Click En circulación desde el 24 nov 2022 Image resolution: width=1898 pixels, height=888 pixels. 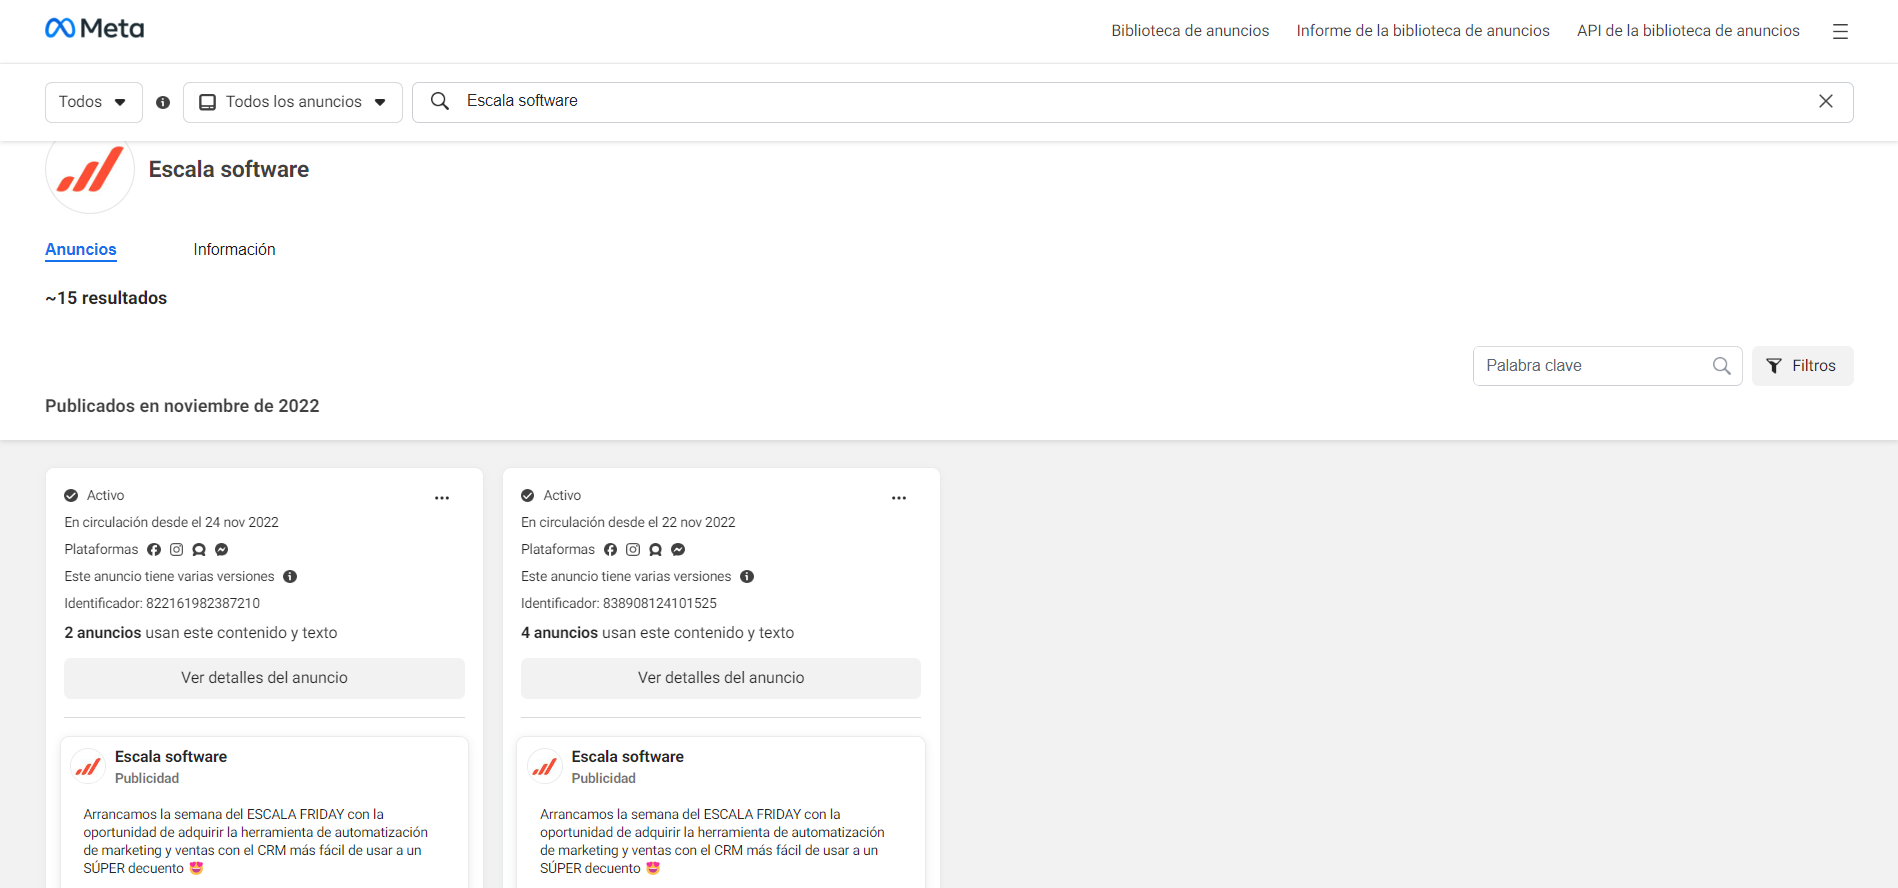[171, 522]
